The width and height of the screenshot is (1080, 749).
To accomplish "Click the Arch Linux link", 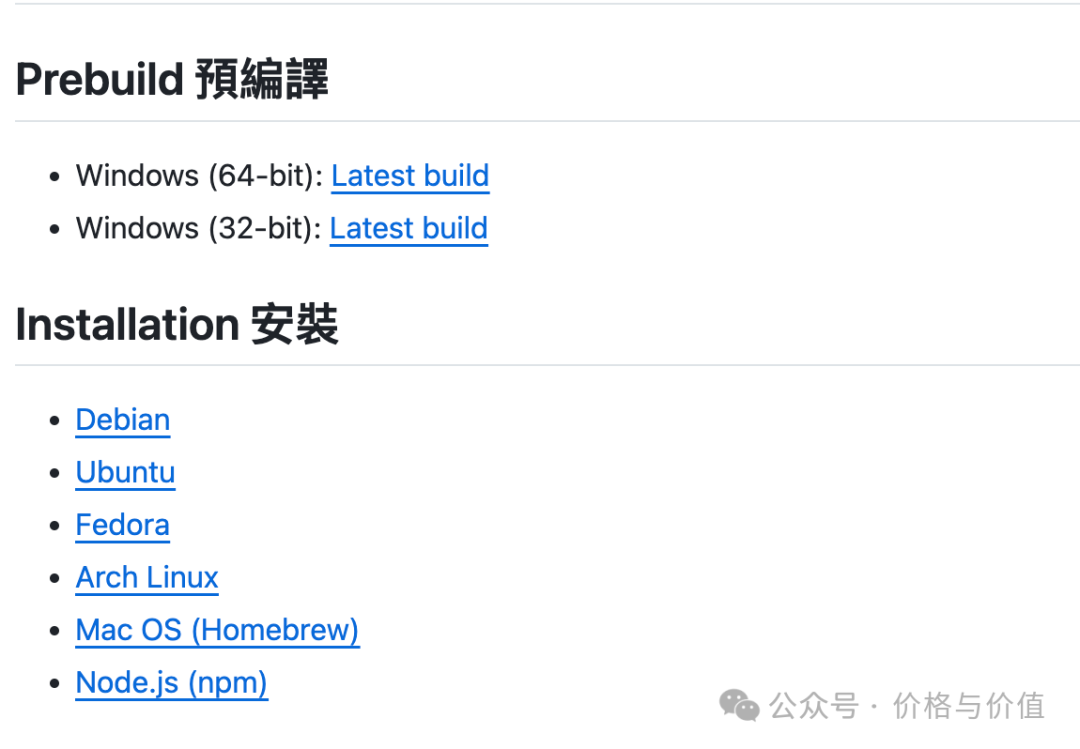I will tap(147, 578).
